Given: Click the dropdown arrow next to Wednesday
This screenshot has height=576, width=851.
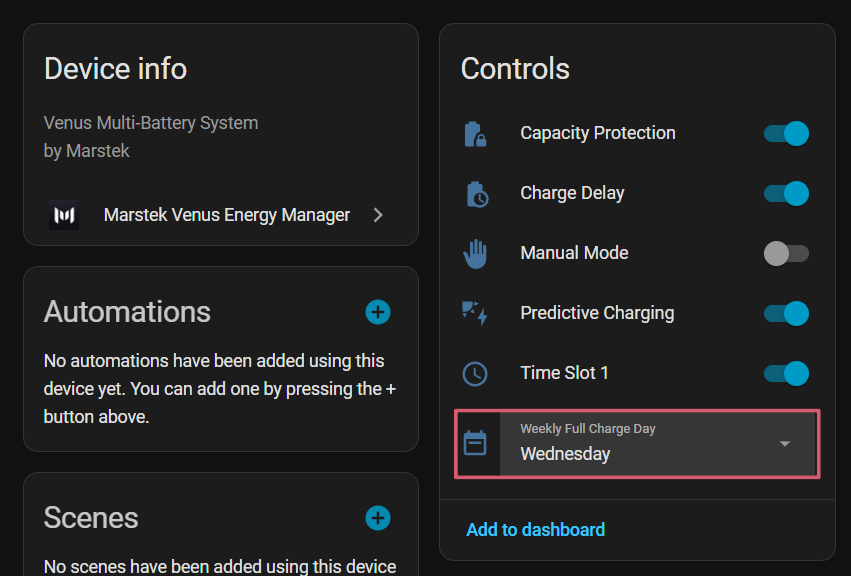Looking at the screenshot, I should 785,444.
